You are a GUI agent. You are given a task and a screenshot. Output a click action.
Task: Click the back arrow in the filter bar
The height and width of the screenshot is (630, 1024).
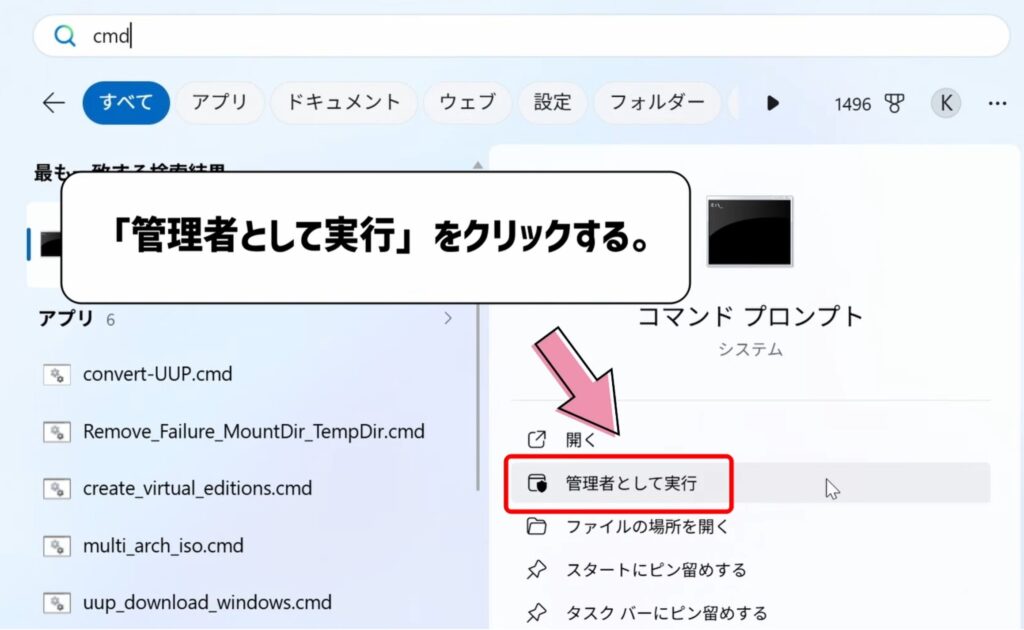[52, 103]
